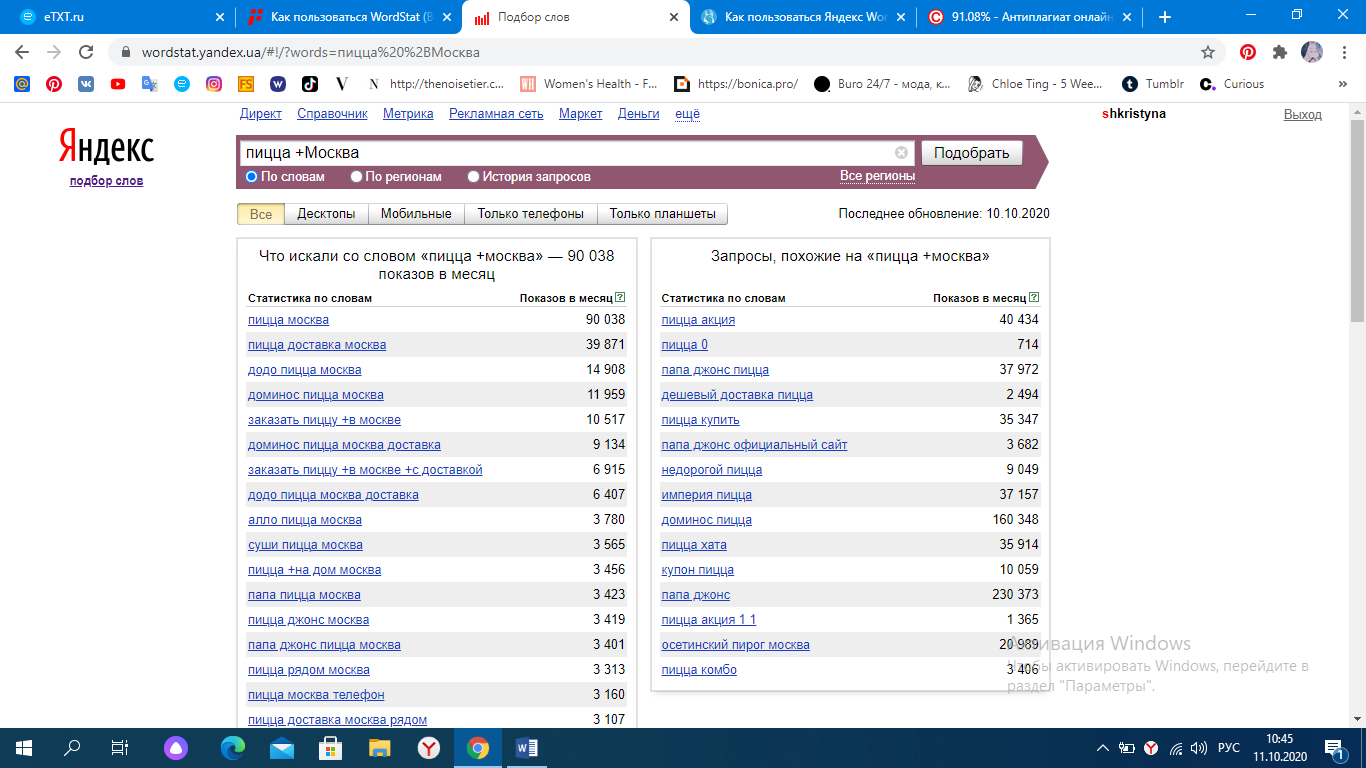Screen dimensions: 1366x768
Task: Open the 'осетинский пирог москва' link
Action: 736,645
